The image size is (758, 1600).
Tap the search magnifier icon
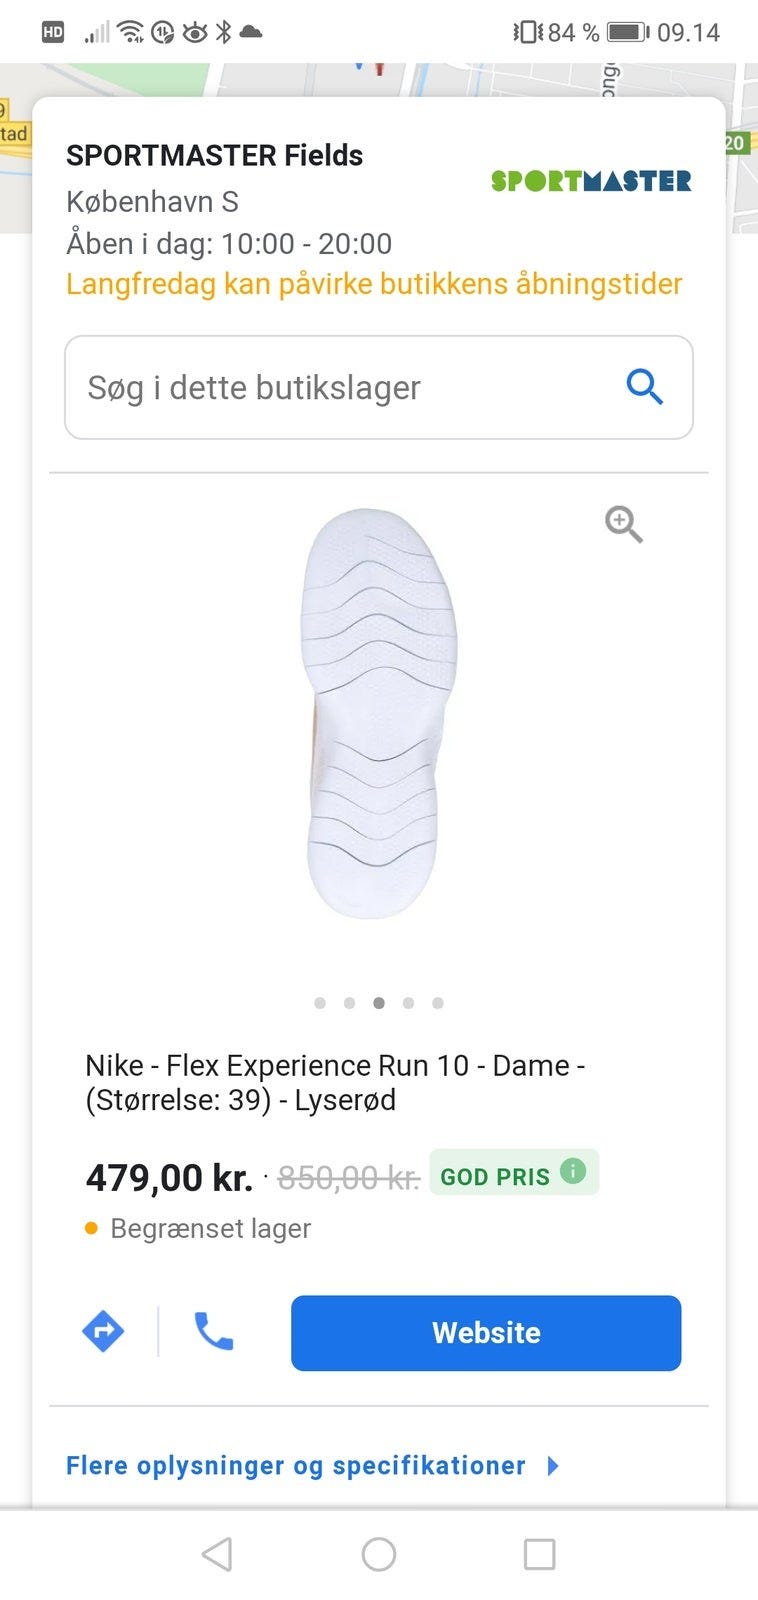(644, 386)
